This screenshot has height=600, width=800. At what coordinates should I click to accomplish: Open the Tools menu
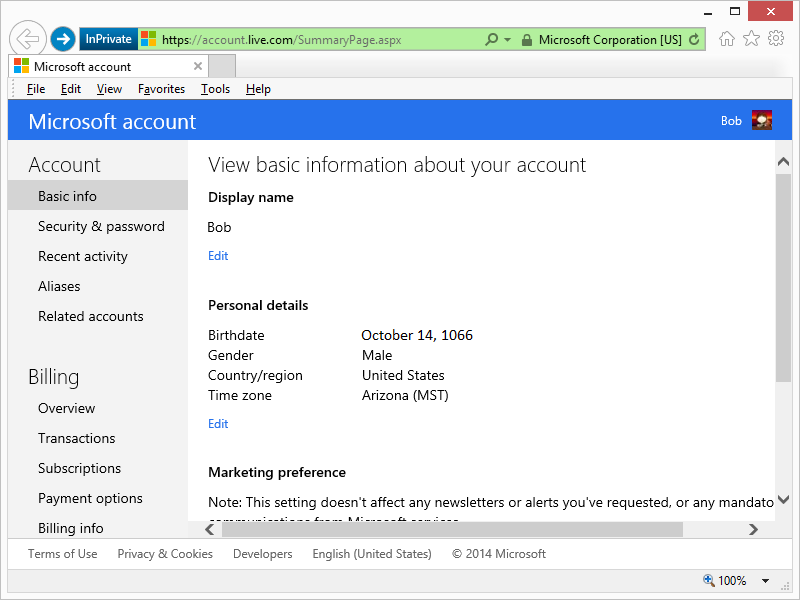[215, 89]
